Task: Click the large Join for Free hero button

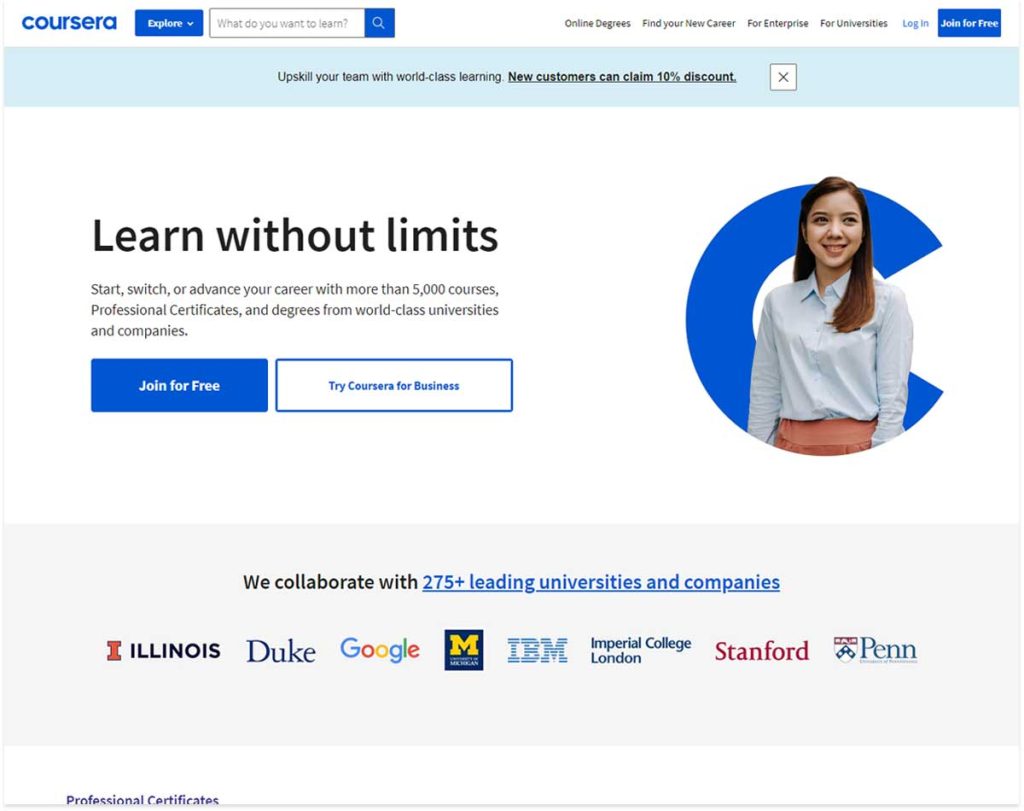Action: (x=180, y=385)
